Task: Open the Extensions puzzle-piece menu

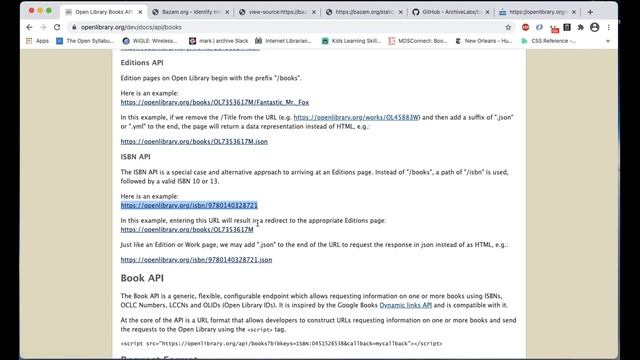Action: pyautogui.click(x=580, y=27)
